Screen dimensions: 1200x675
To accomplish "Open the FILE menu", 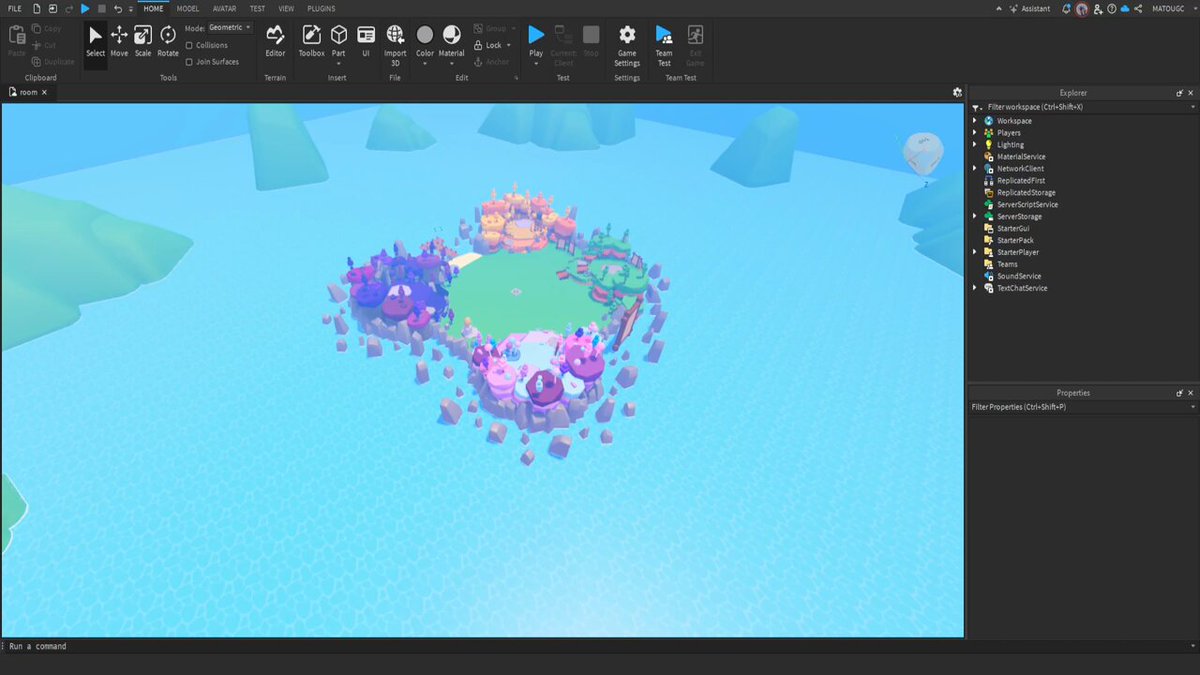I will tap(14, 8).
